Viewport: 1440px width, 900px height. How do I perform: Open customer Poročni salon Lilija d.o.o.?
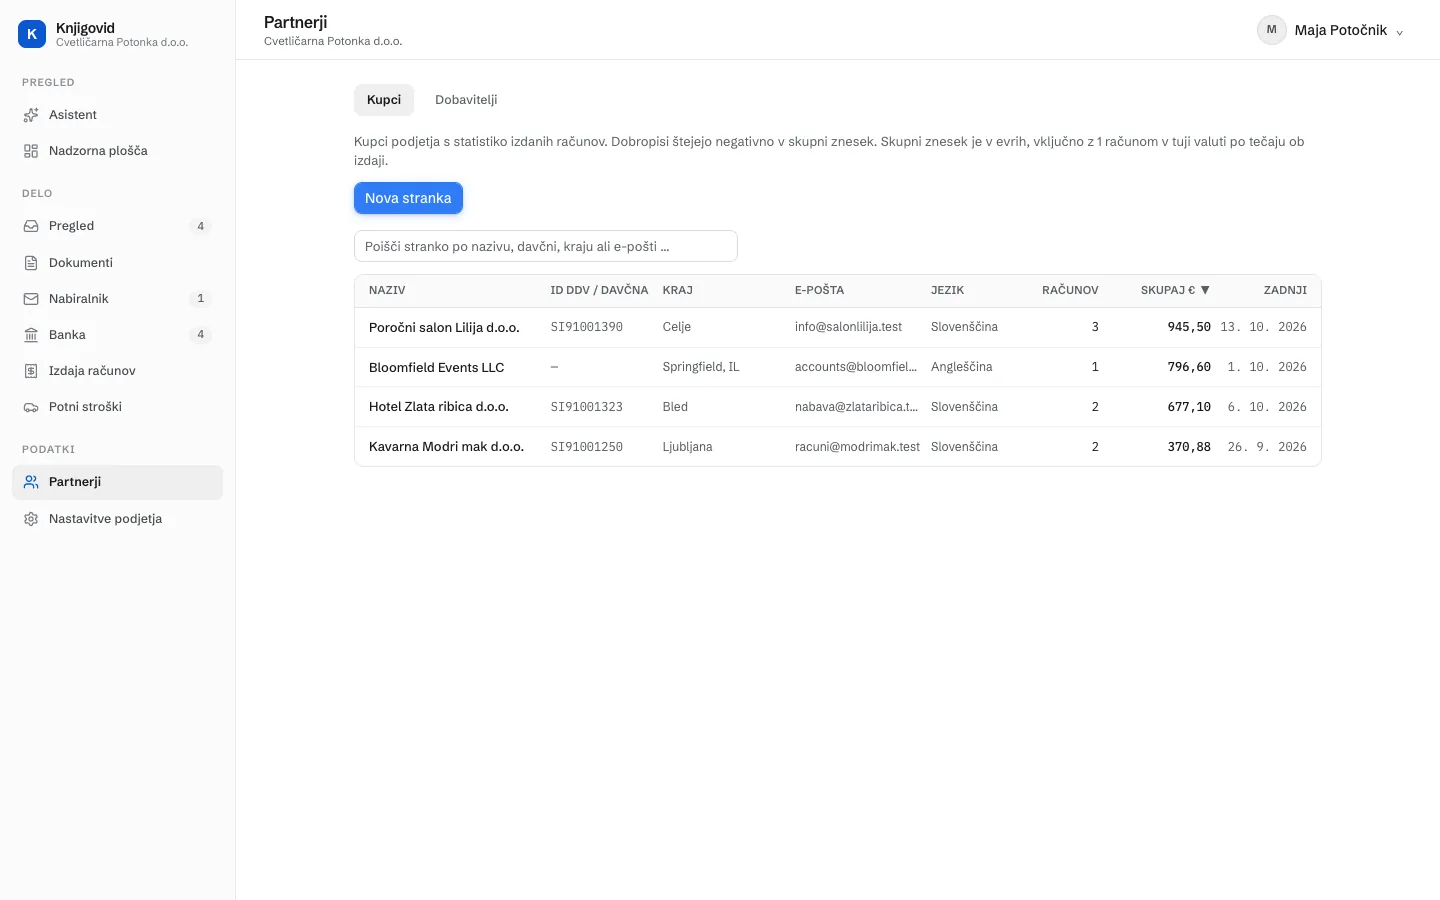coord(444,327)
